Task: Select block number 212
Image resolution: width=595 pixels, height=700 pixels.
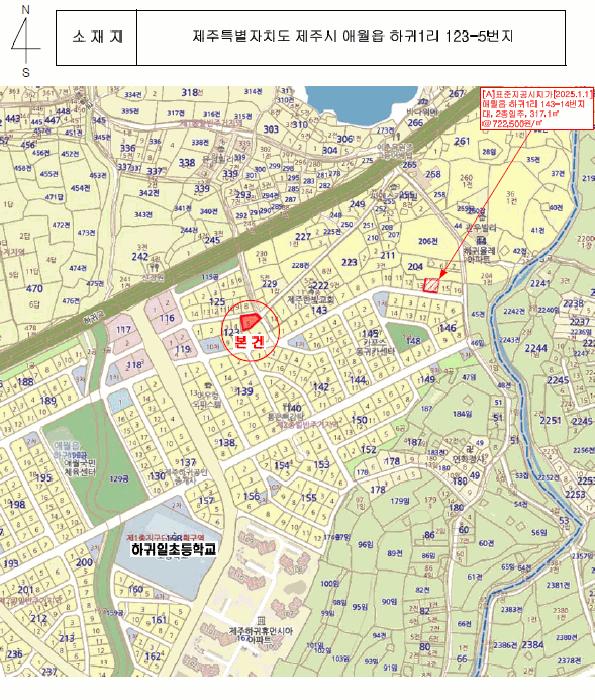Action: [x=38, y=619]
